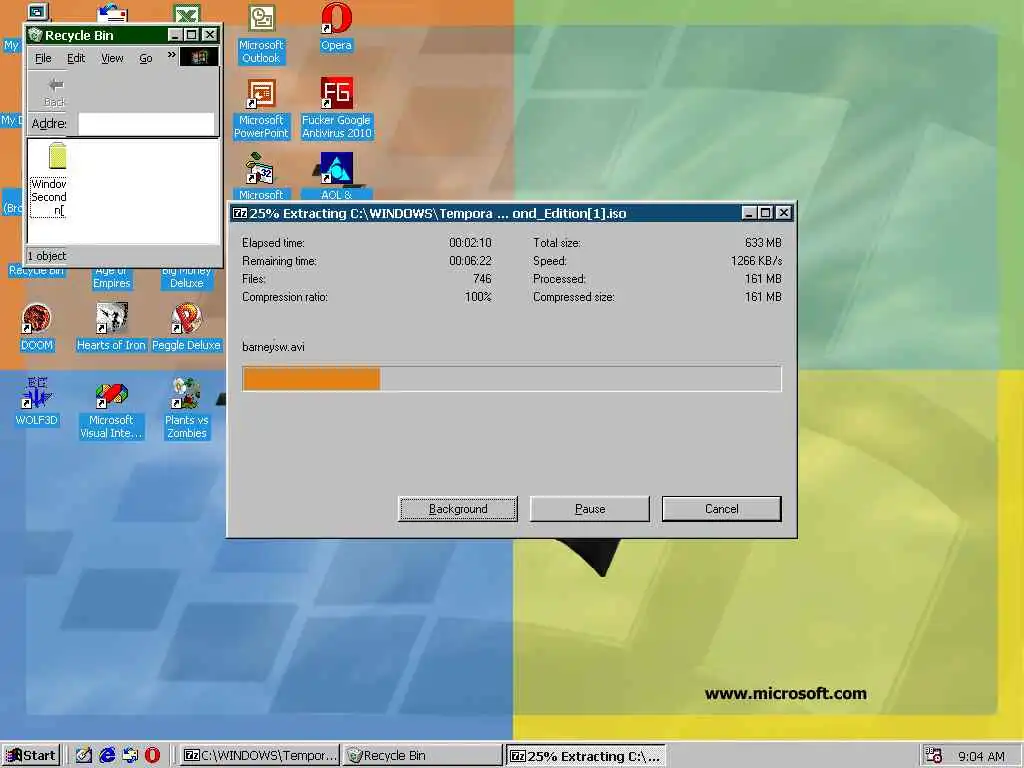Click the Compression ratio value 100%
The image size is (1024, 768).
(x=478, y=296)
